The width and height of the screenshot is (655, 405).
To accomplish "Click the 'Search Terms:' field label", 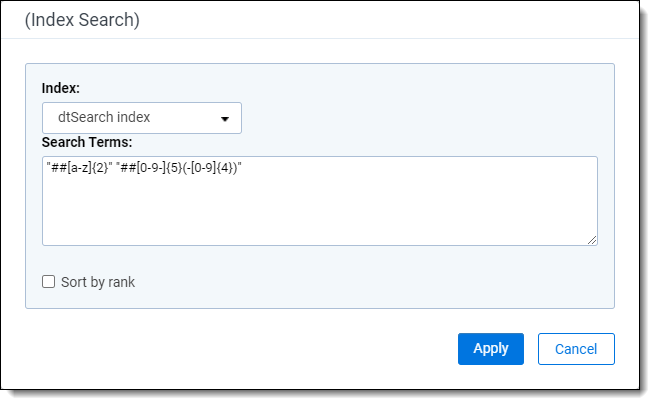I will [88, 142].
